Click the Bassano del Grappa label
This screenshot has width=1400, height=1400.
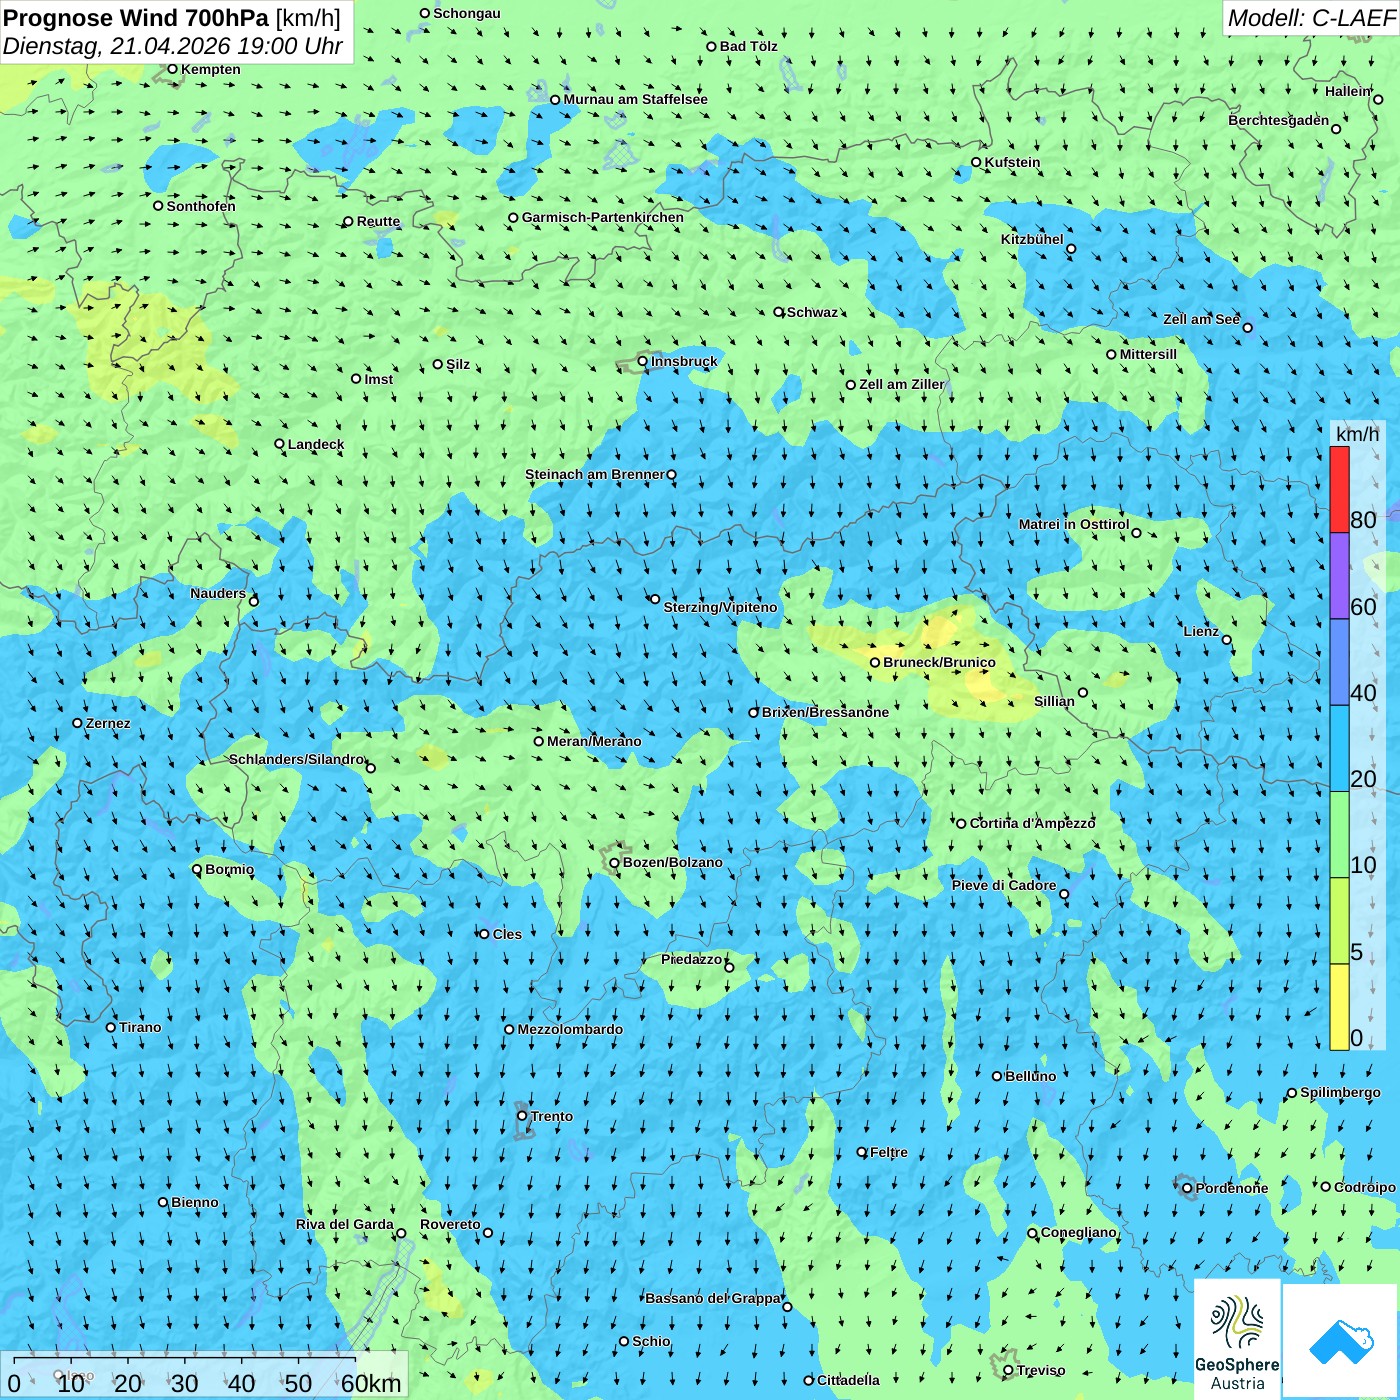click(x=713, y=1298)
